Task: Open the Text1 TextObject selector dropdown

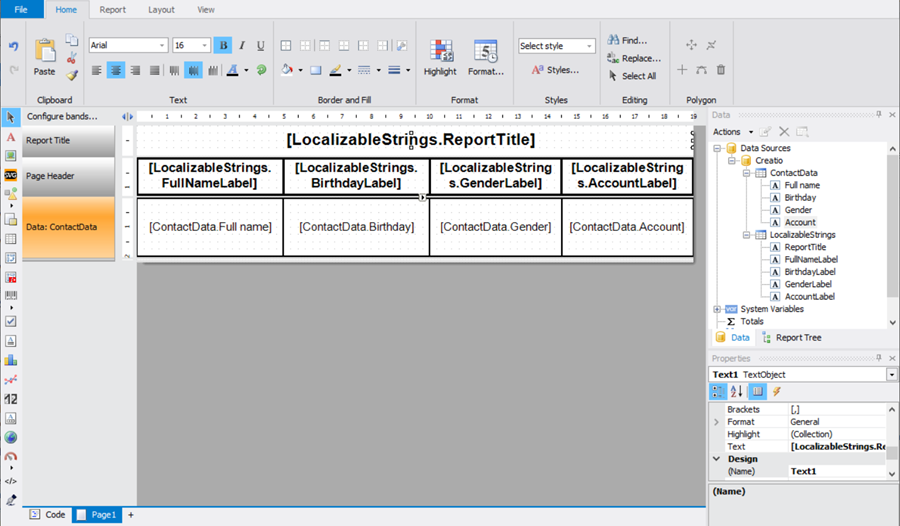Action: click(x=891, y=375)
